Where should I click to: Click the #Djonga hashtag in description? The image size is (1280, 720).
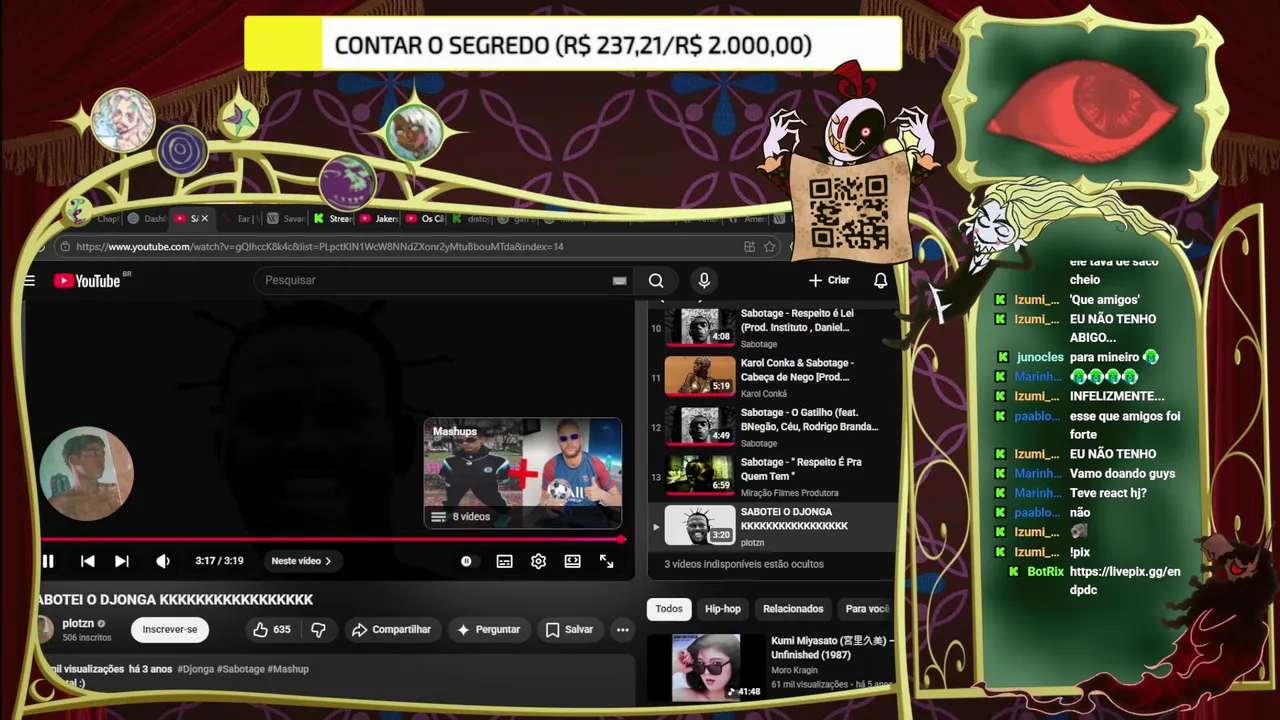196,669
